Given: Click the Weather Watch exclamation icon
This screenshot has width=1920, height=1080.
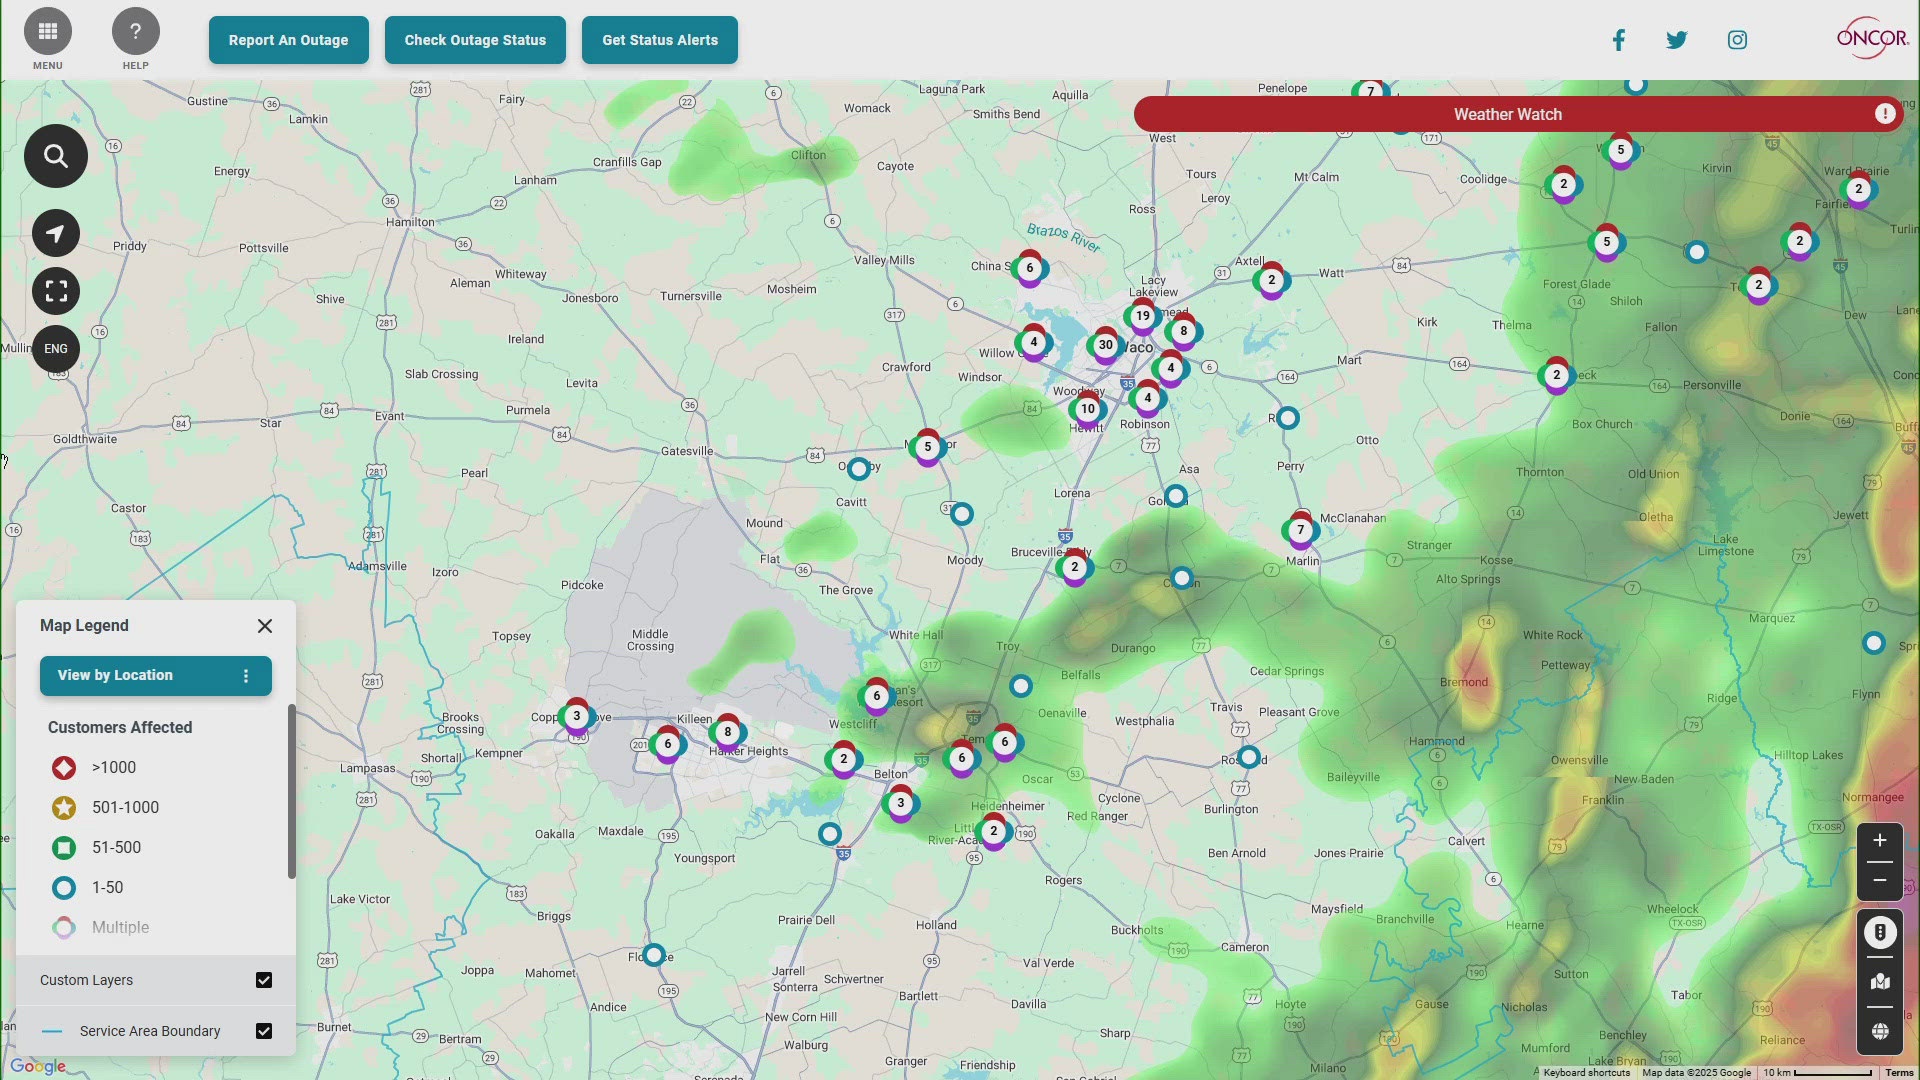Looking at the screenshot, I should pos(1885,114).
